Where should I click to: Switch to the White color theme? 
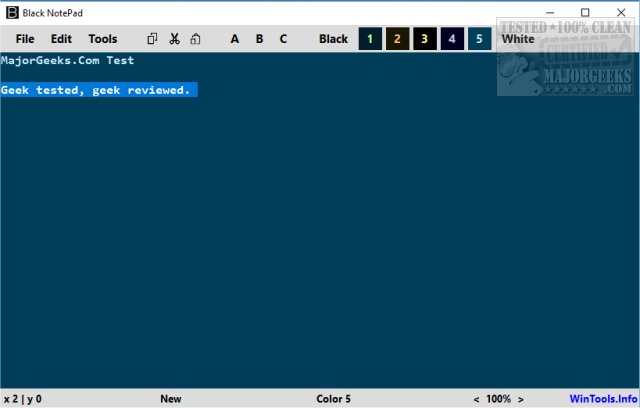[x=518, y=39]
